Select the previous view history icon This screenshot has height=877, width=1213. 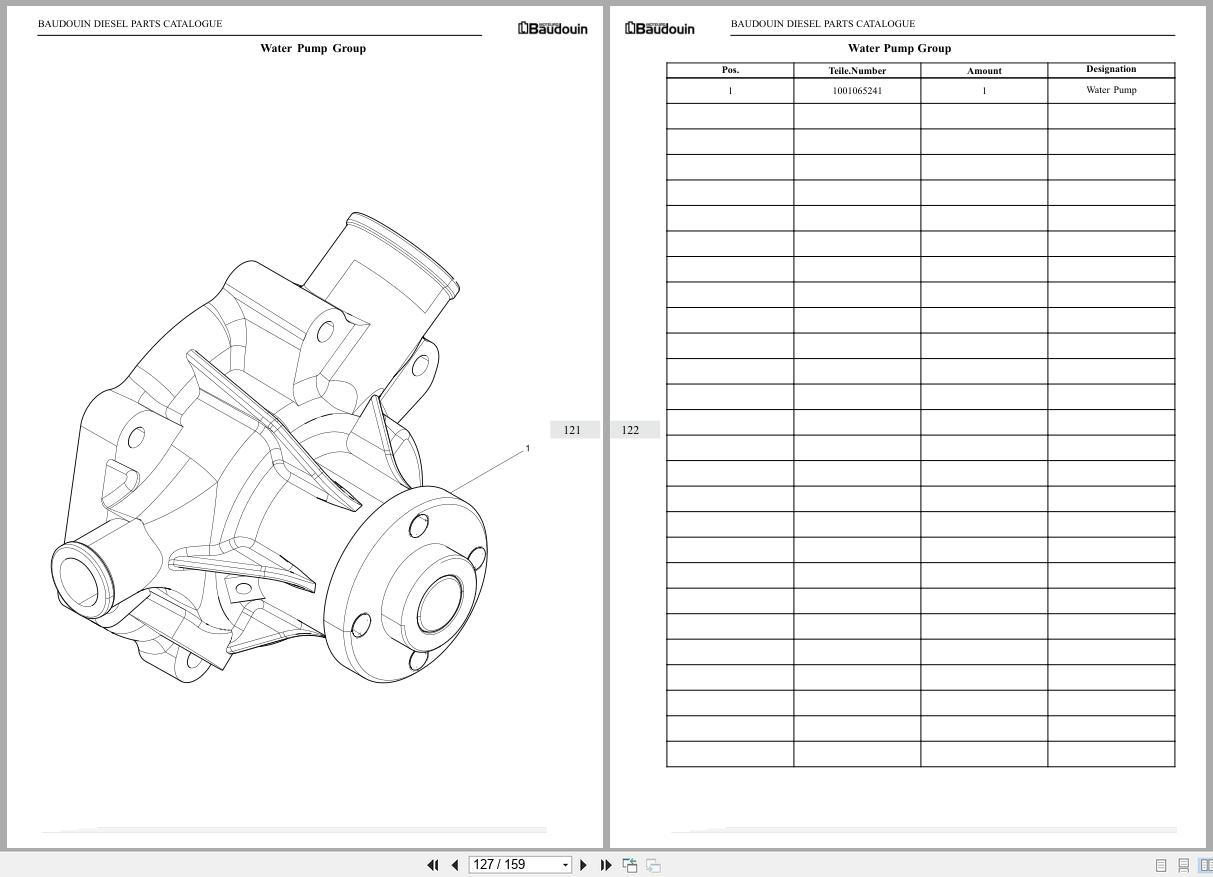click(630, 864)
